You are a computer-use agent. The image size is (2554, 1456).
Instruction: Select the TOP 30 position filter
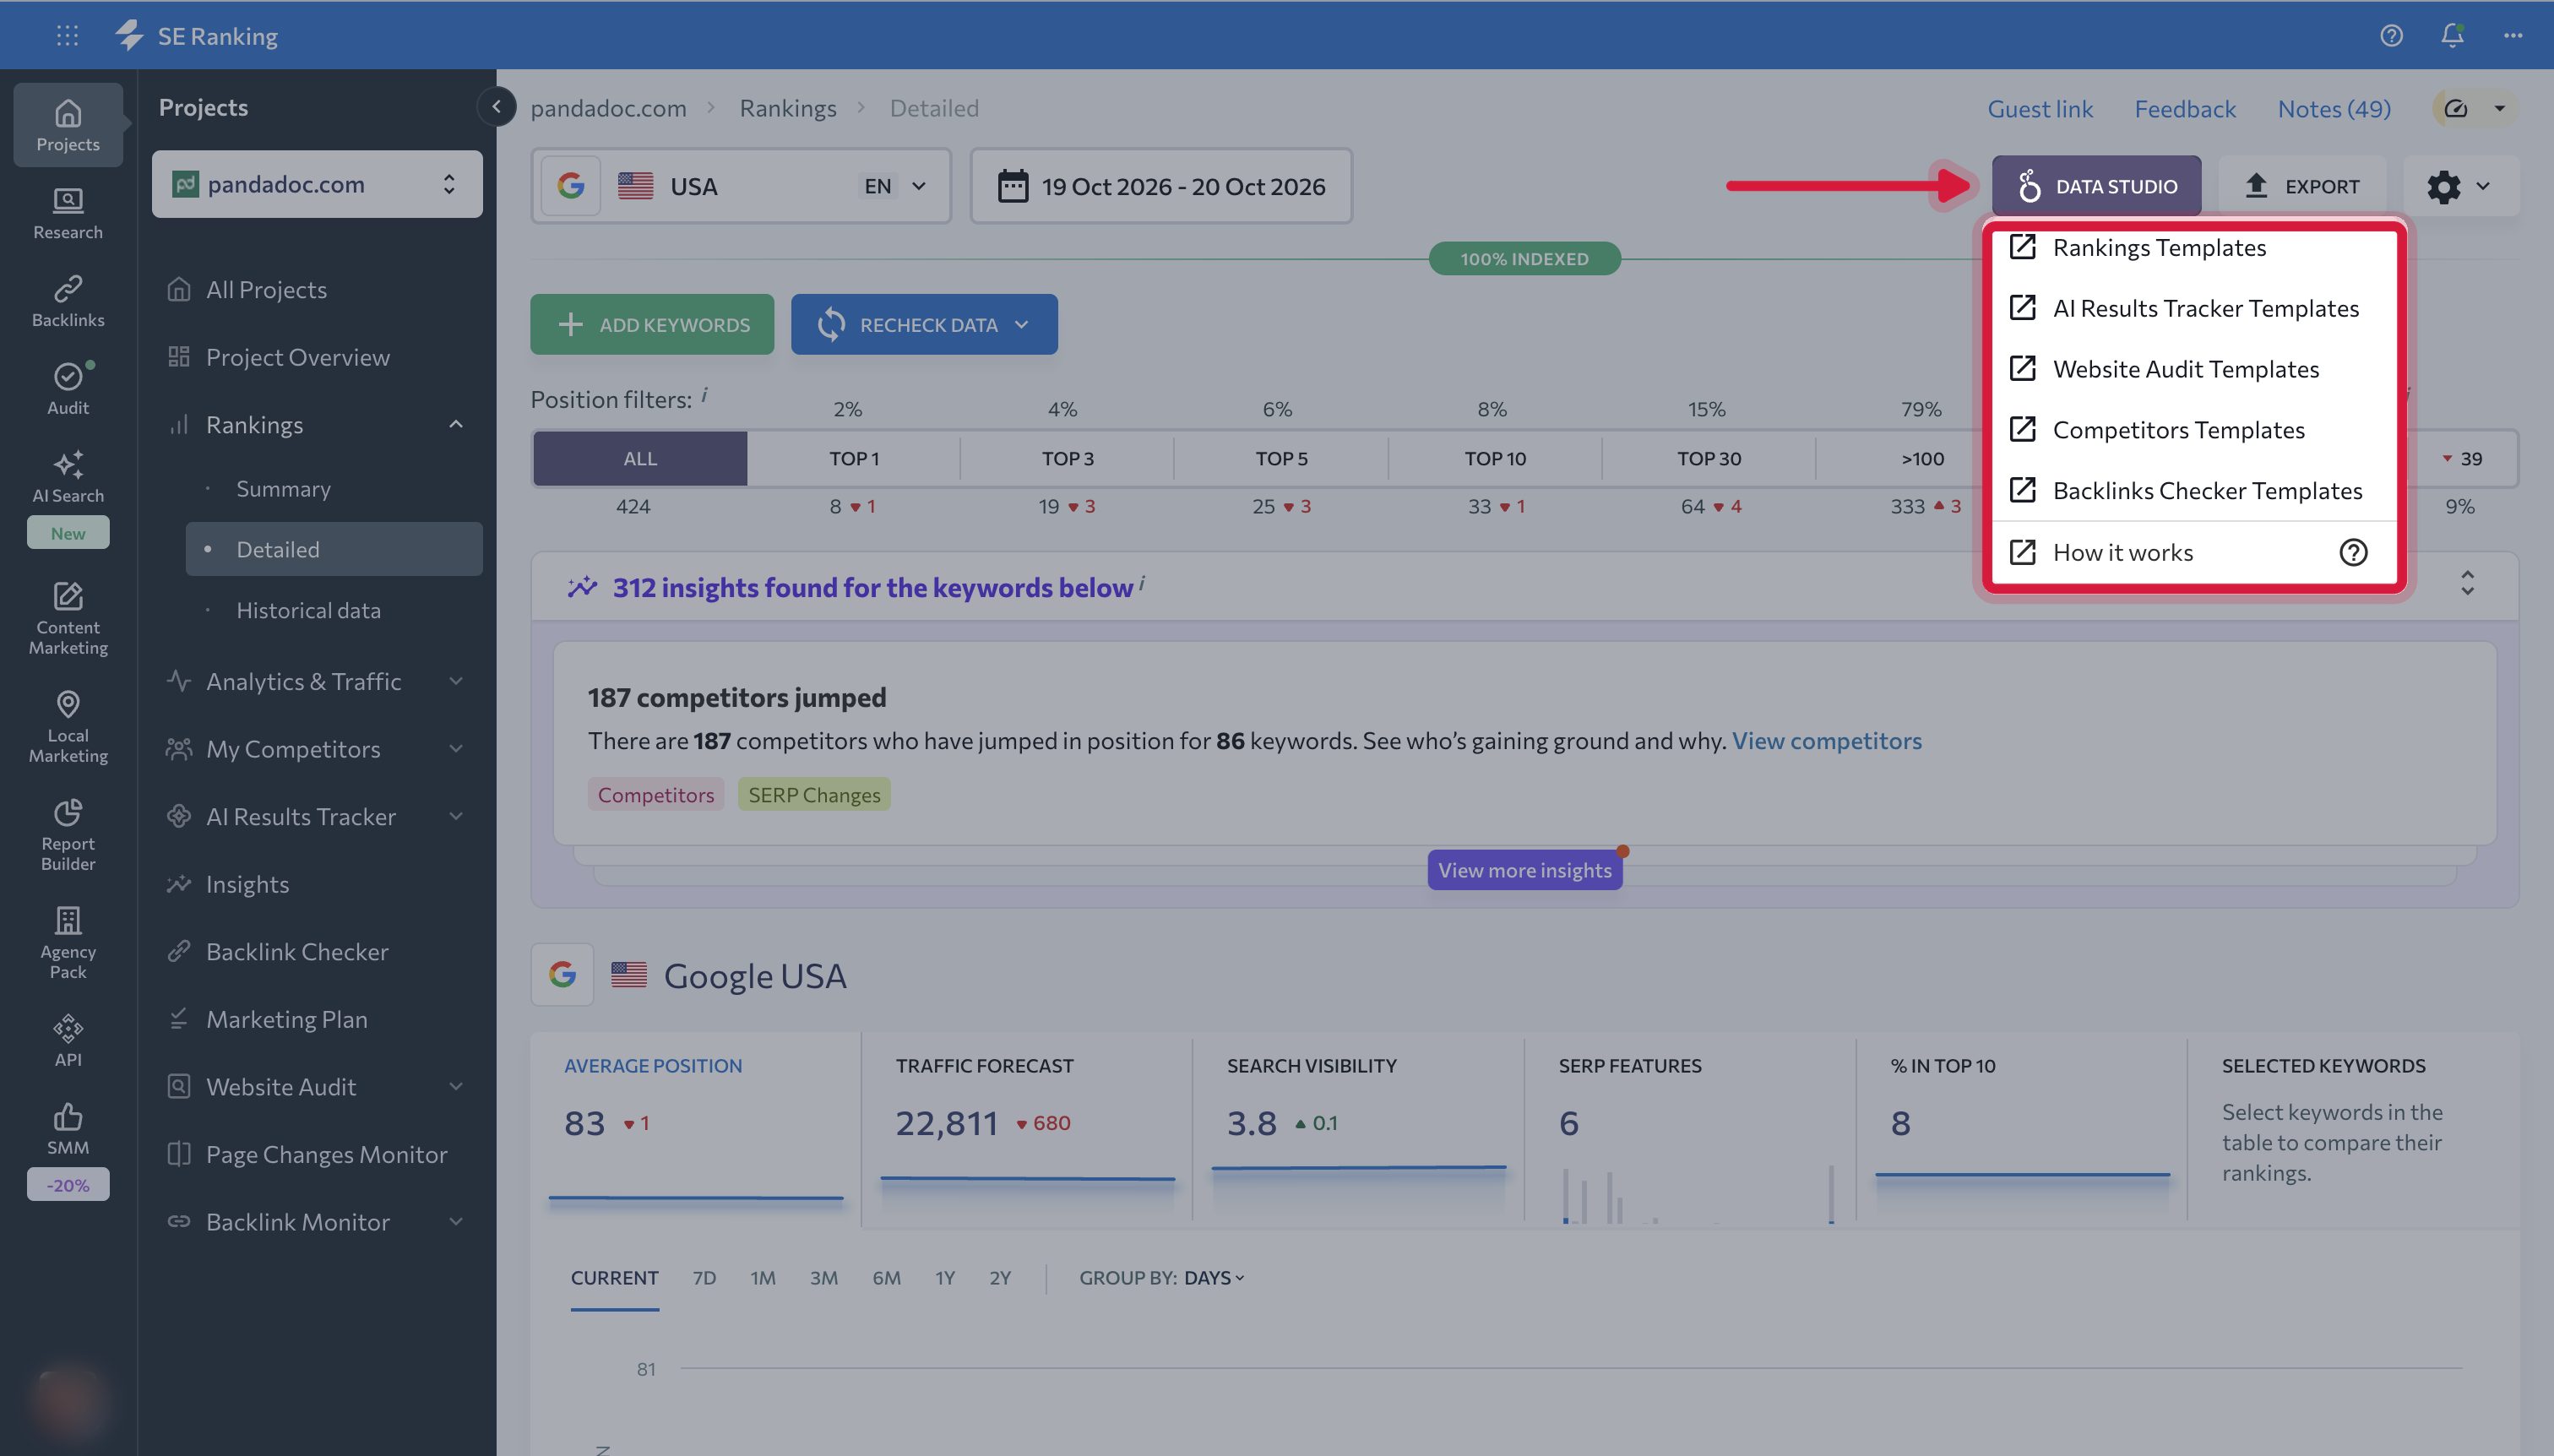(x=1709, y=459)
